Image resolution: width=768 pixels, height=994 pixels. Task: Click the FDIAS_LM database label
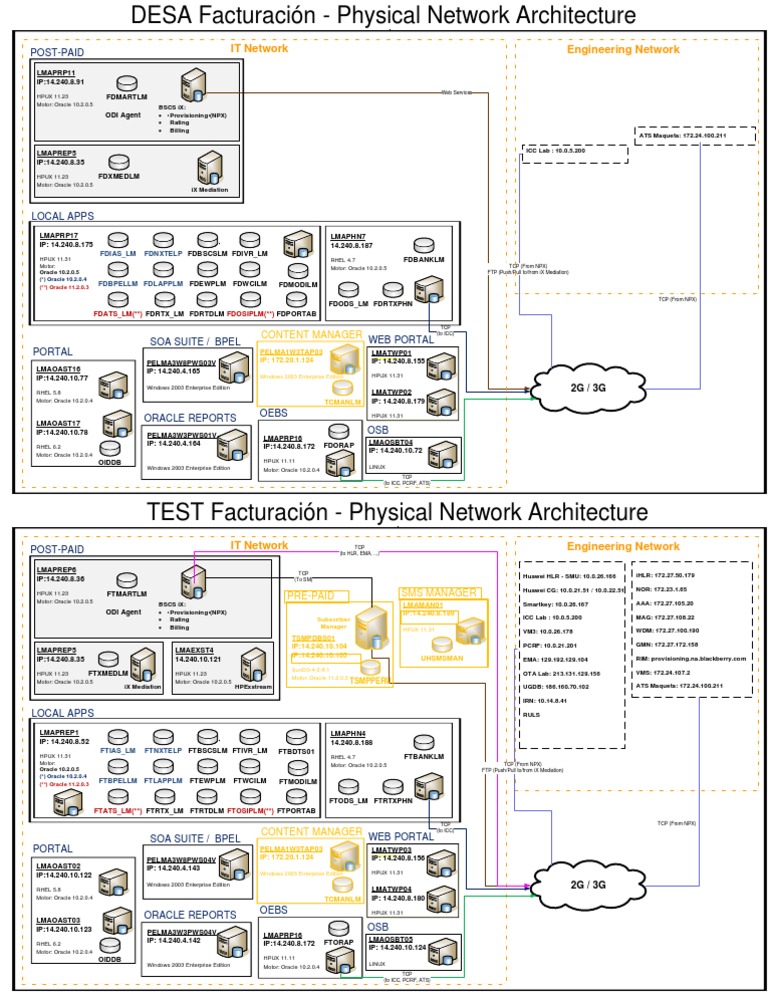coord(118,254)
